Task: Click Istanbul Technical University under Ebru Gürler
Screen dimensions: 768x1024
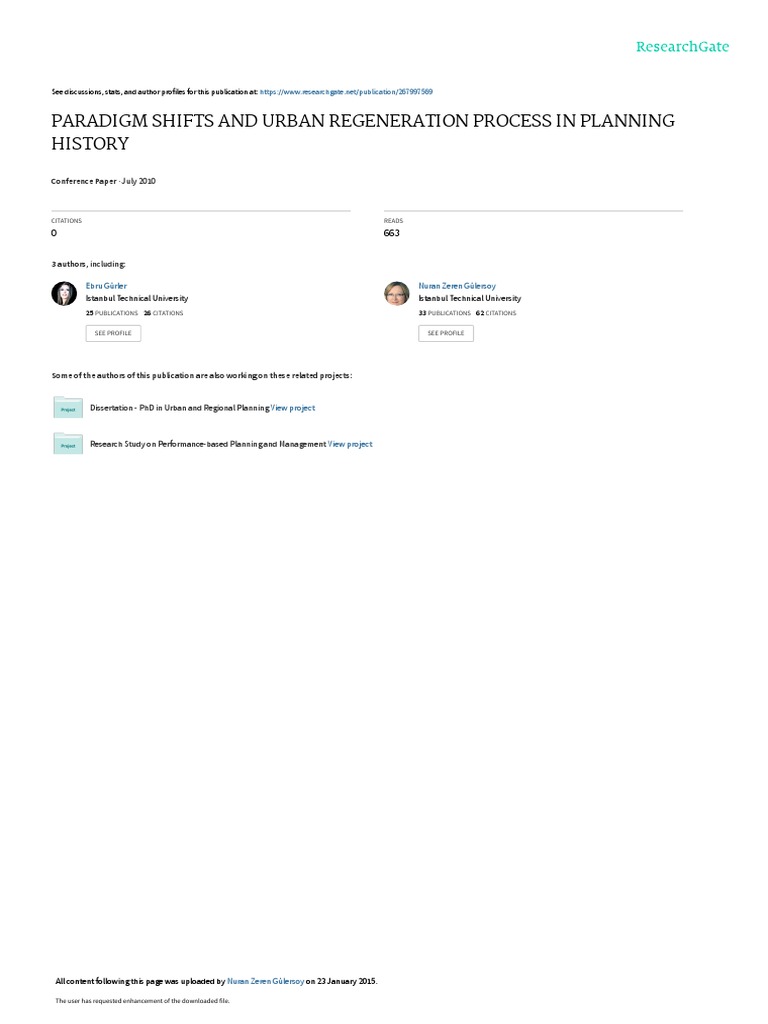Action: click(x=137, y=298)
